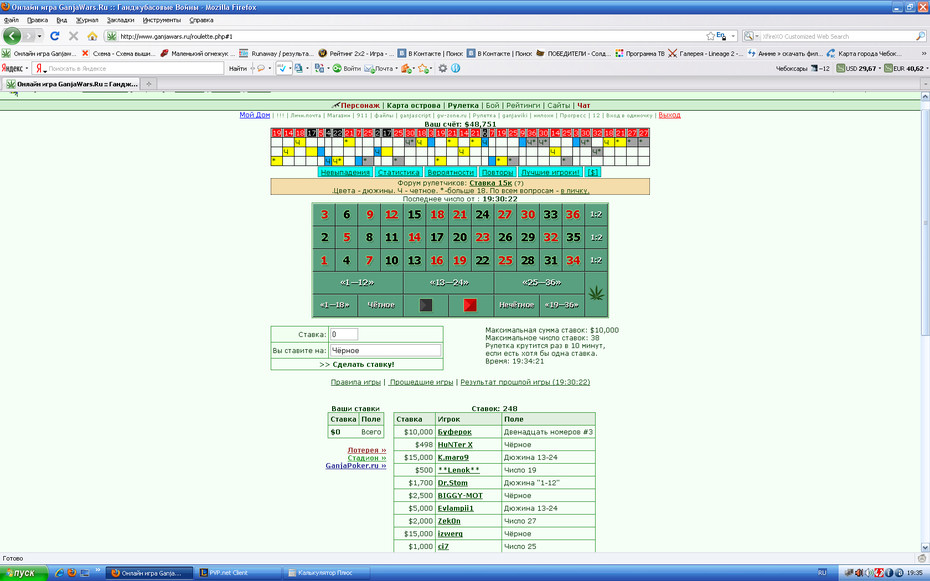Bet on Чётное (even) cell
The image size is (930, 581).
point(381,305)
